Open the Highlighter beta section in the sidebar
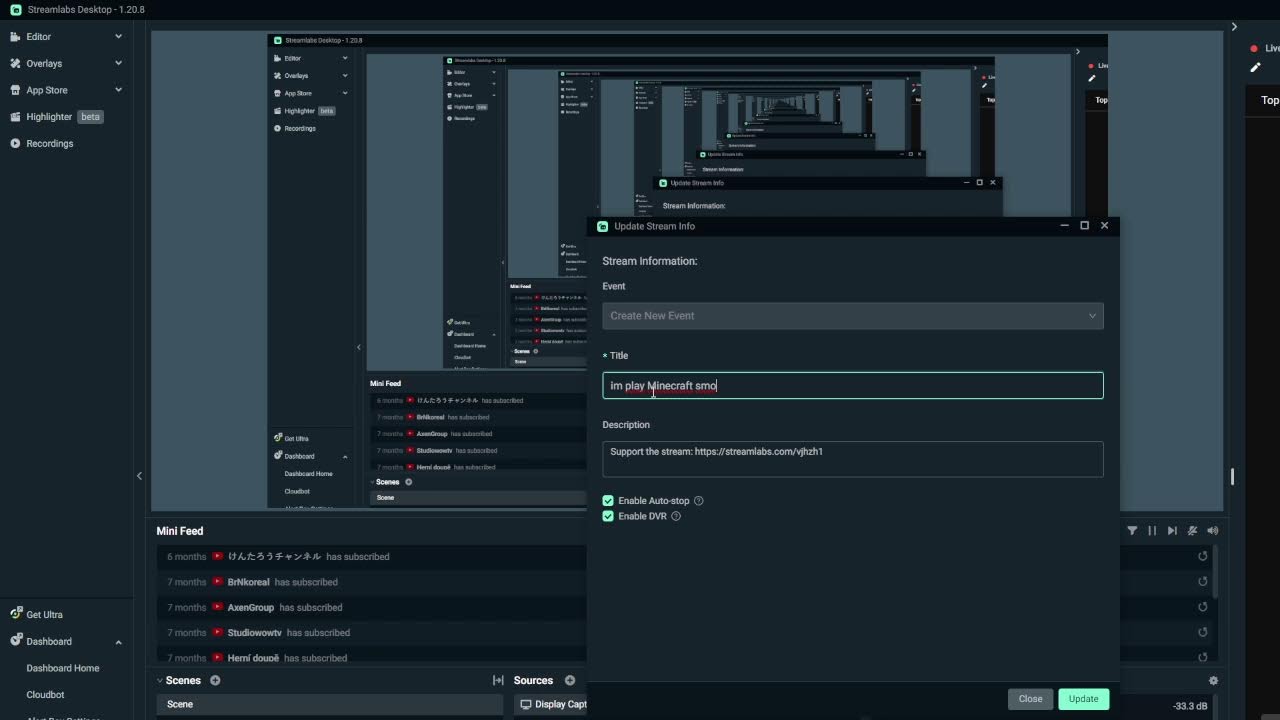 65,117
